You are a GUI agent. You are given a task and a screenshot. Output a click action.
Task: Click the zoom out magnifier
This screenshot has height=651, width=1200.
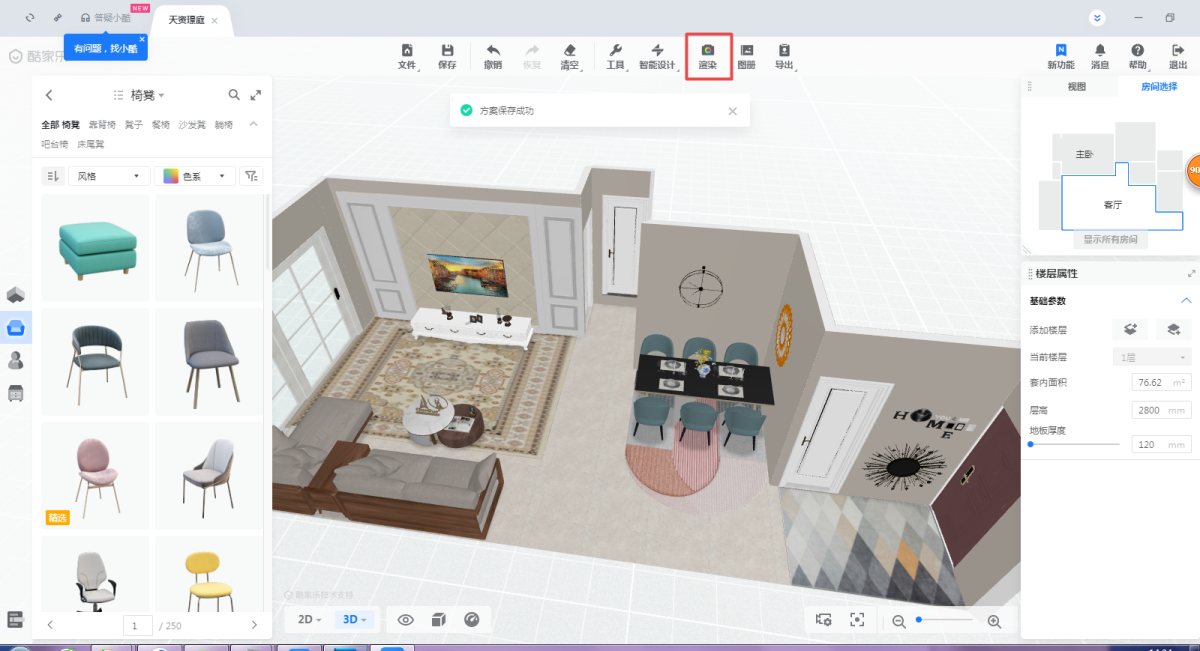[x=898, y=621]
